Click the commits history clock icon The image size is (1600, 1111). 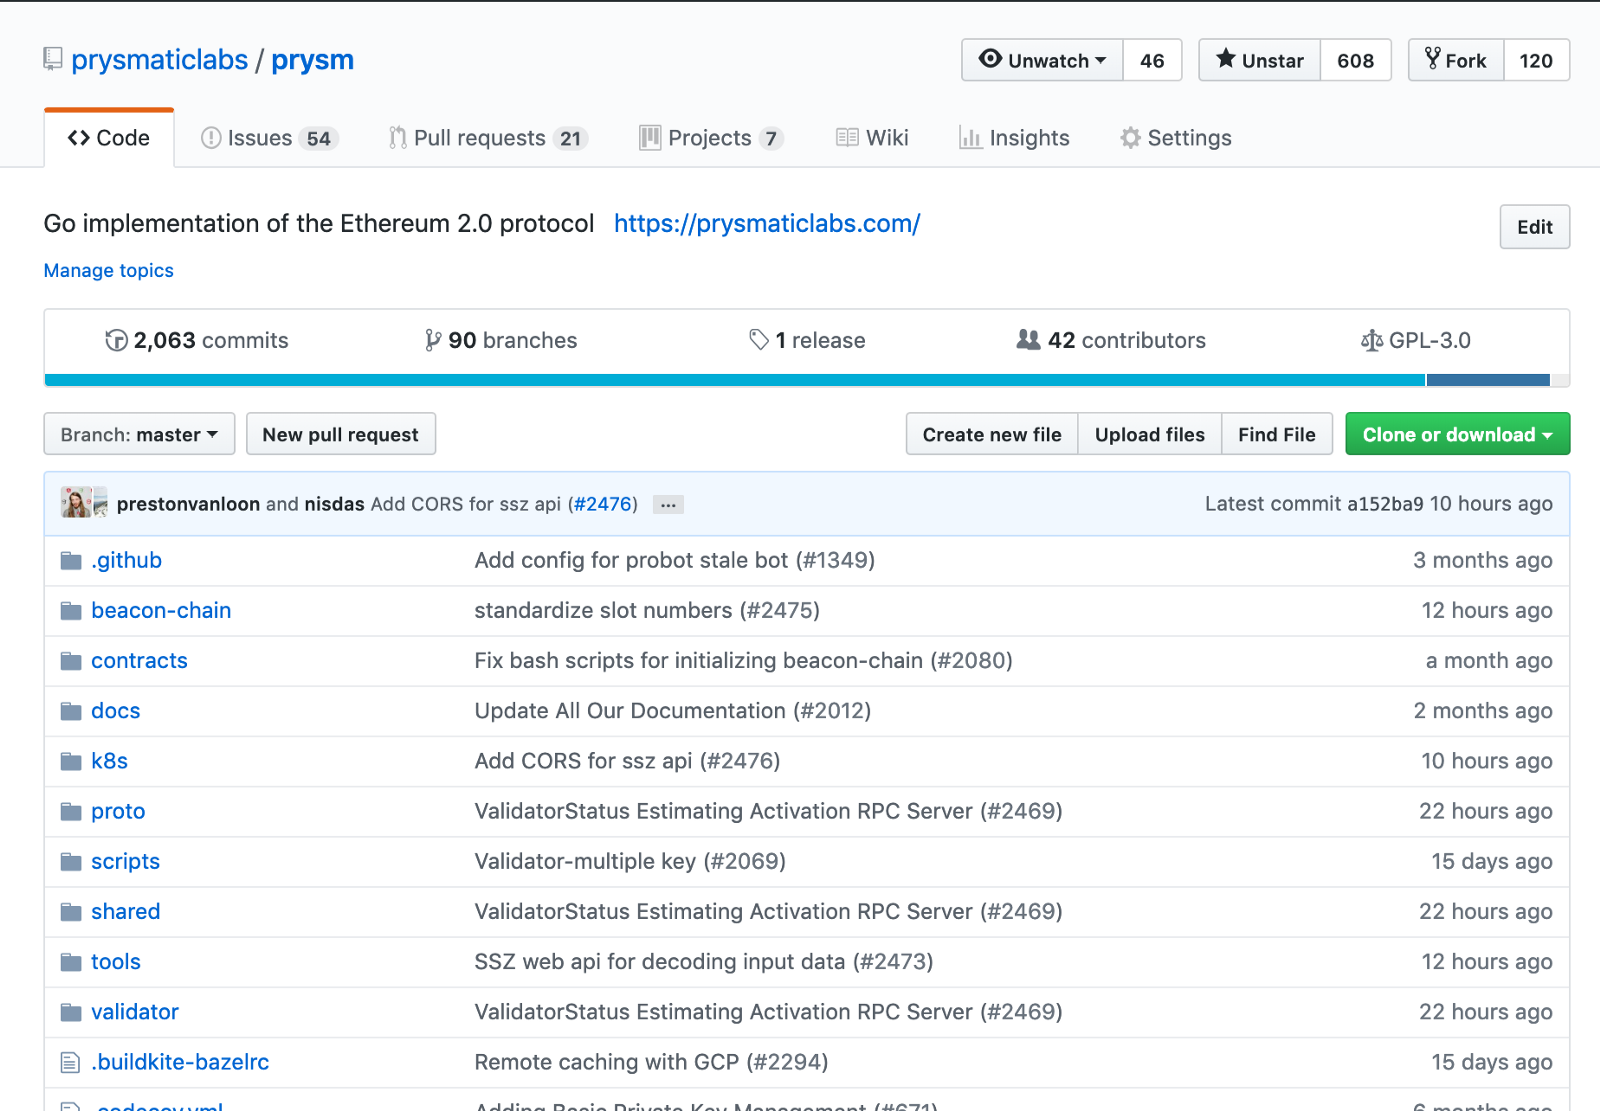click(116, 341)
